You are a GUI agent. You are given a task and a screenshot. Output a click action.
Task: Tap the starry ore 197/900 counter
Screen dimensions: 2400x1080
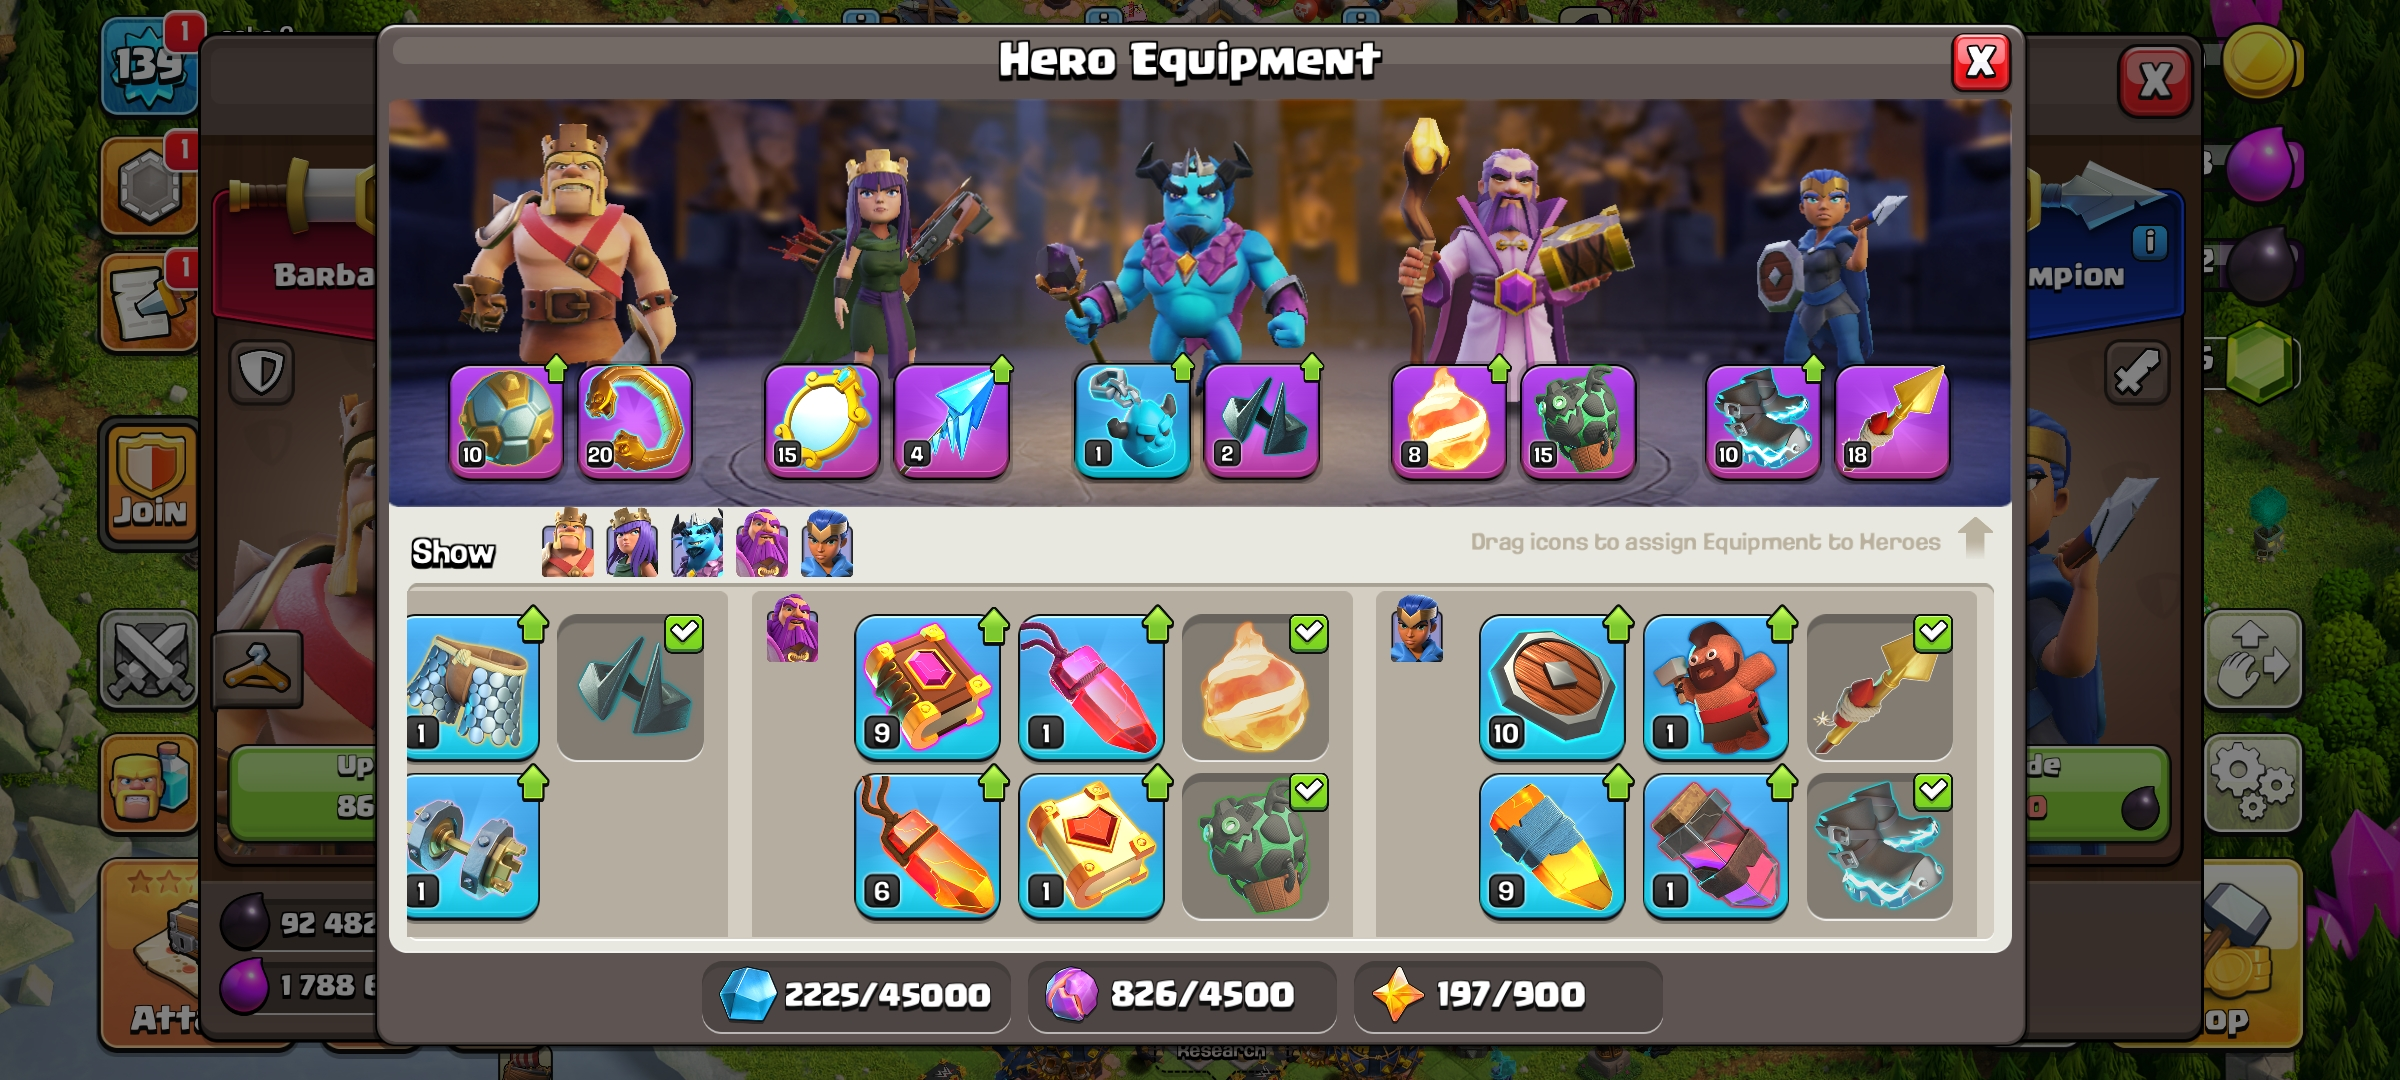click(1508, 995)
